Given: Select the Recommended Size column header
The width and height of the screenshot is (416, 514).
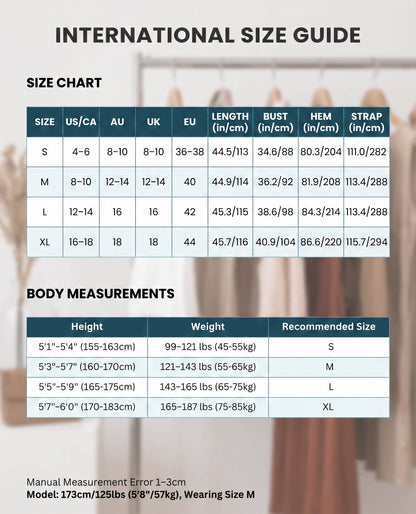Looking at the screenshot, I should click(x=329, y=327).
